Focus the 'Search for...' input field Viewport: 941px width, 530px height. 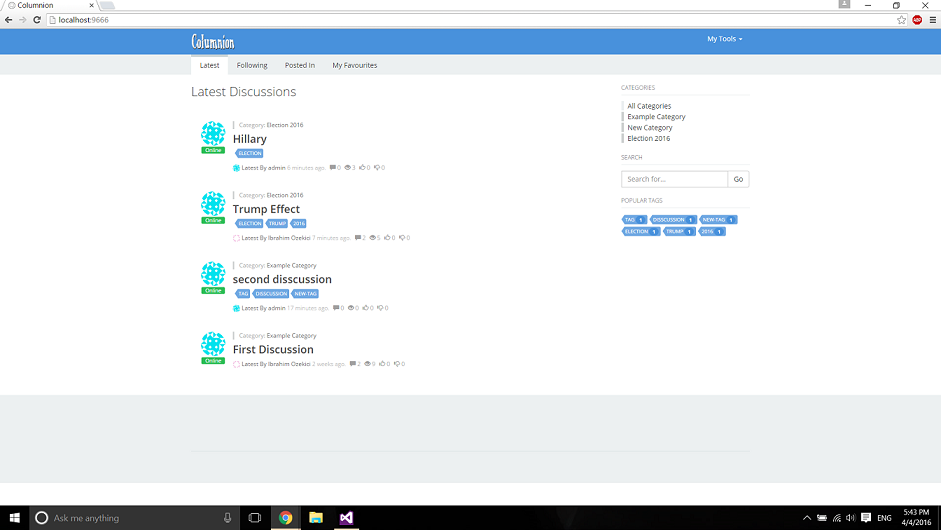(674, 179)
